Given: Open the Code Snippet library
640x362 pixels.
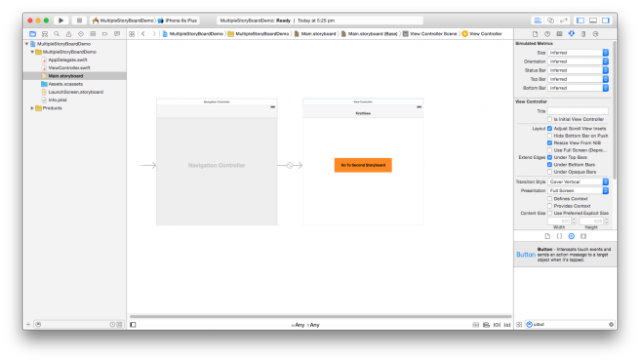Looking at the screenshot, I should [x=560, y=236].
